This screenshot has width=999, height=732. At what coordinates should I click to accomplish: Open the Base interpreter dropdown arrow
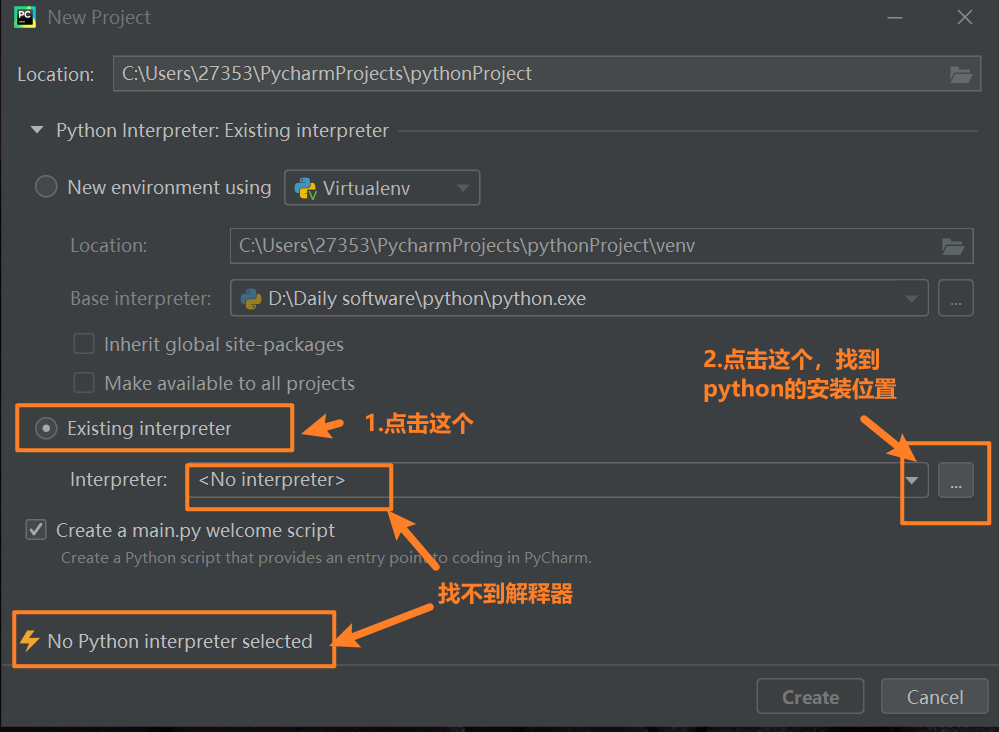912,298
